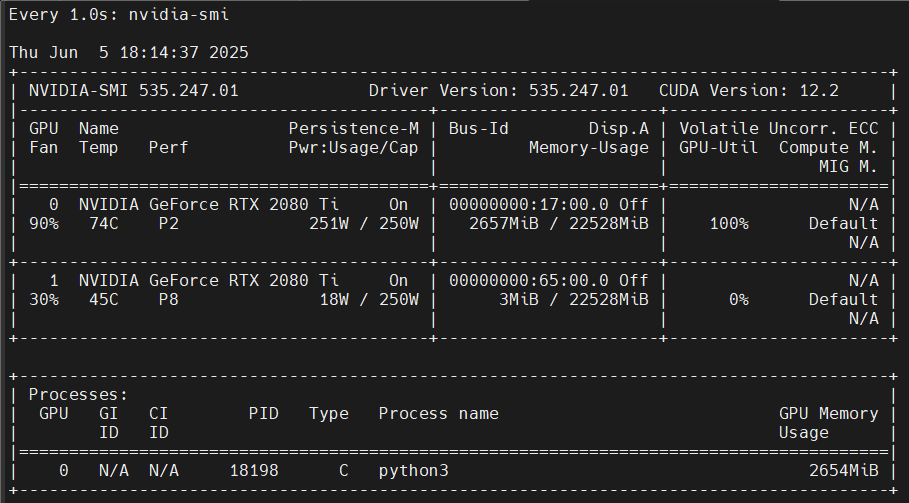This screenshot has height=503, width=909.
Task: Click GPU 1 temperature '45C'
Action: click(x=104, y=300)
